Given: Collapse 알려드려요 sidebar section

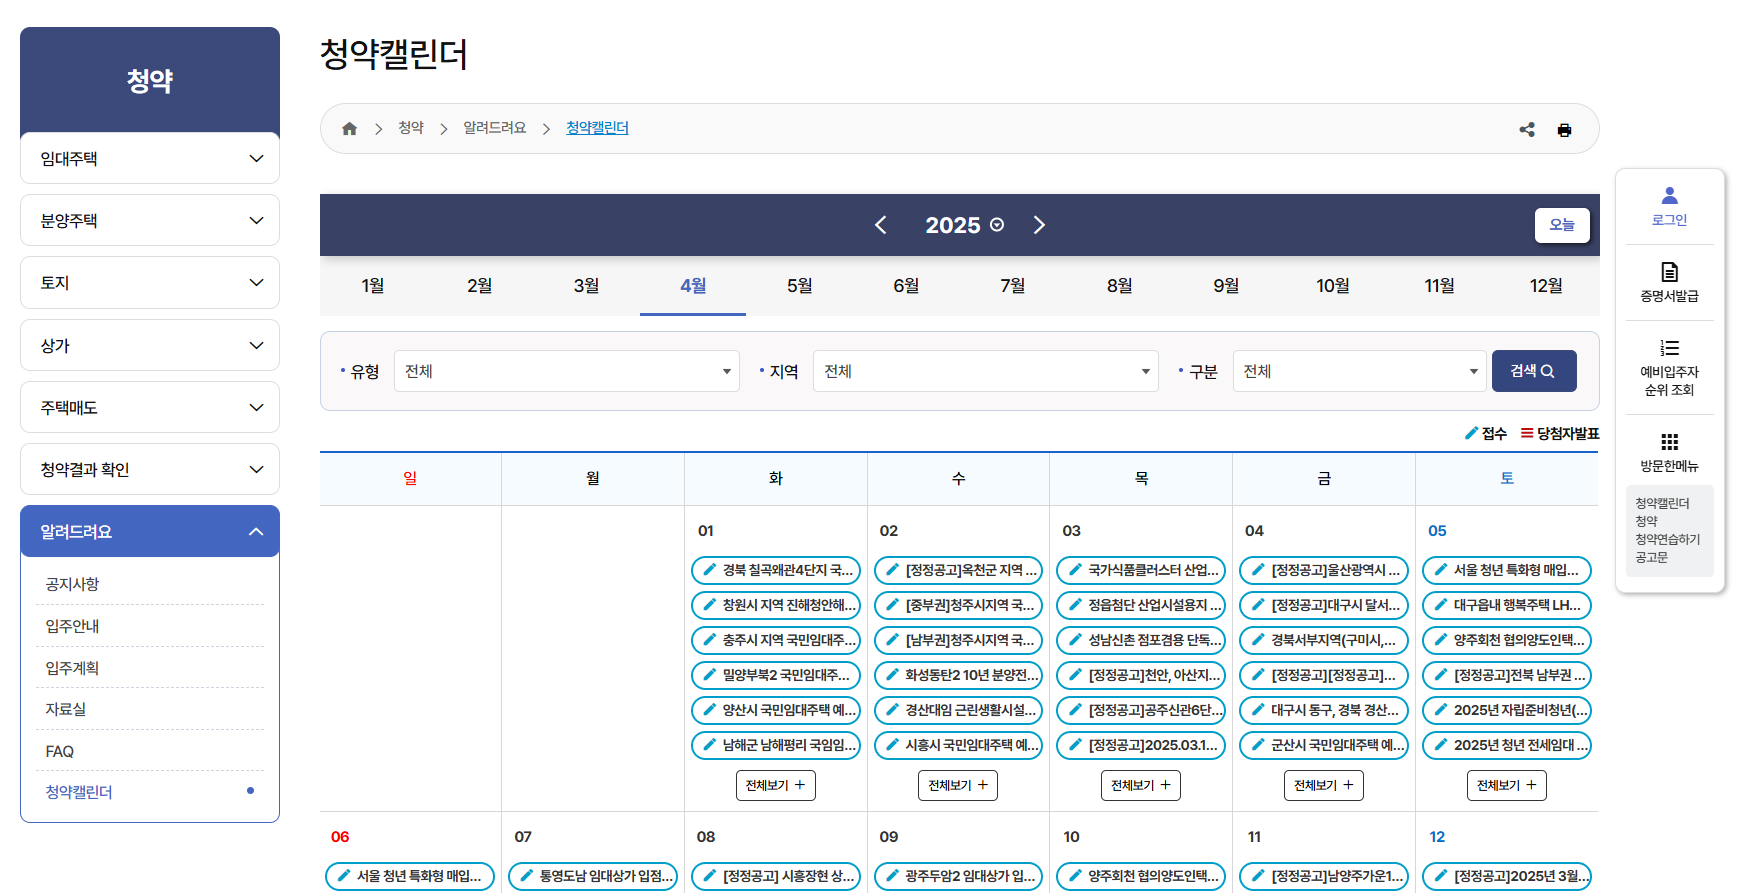Looking at the screenshot, I should coord(150,531).
